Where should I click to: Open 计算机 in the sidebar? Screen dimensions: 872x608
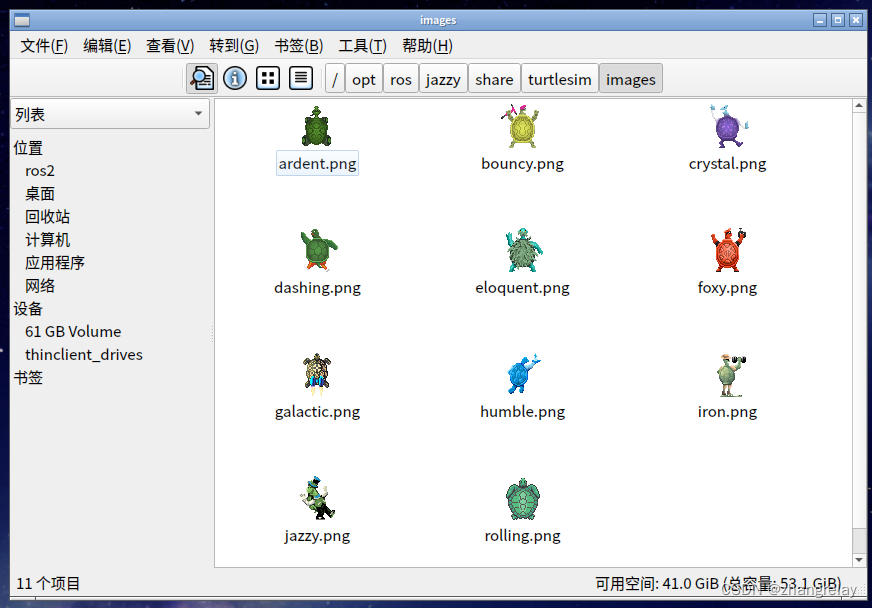tap(48, 240)
